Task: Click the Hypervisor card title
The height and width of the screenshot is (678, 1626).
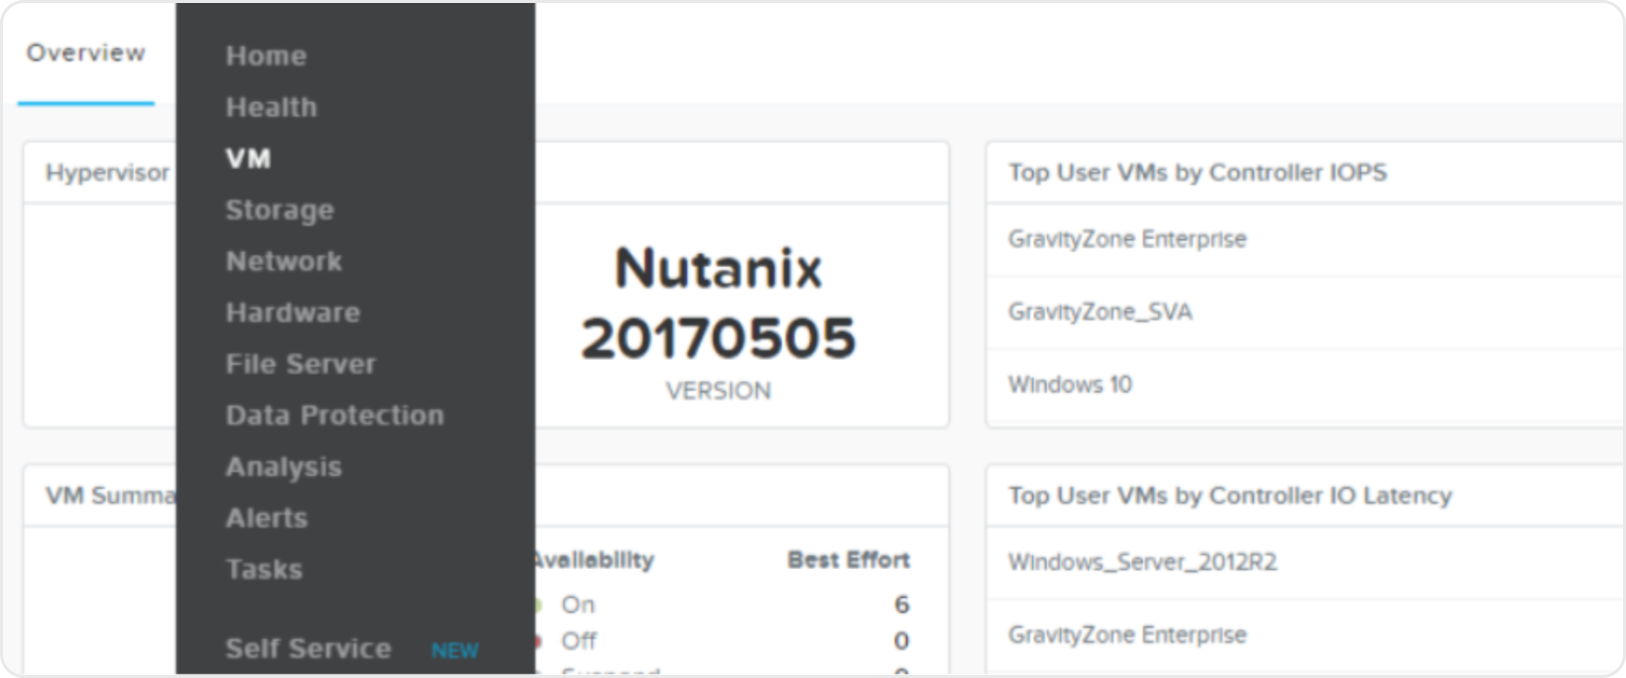Action: coord(108,173)
